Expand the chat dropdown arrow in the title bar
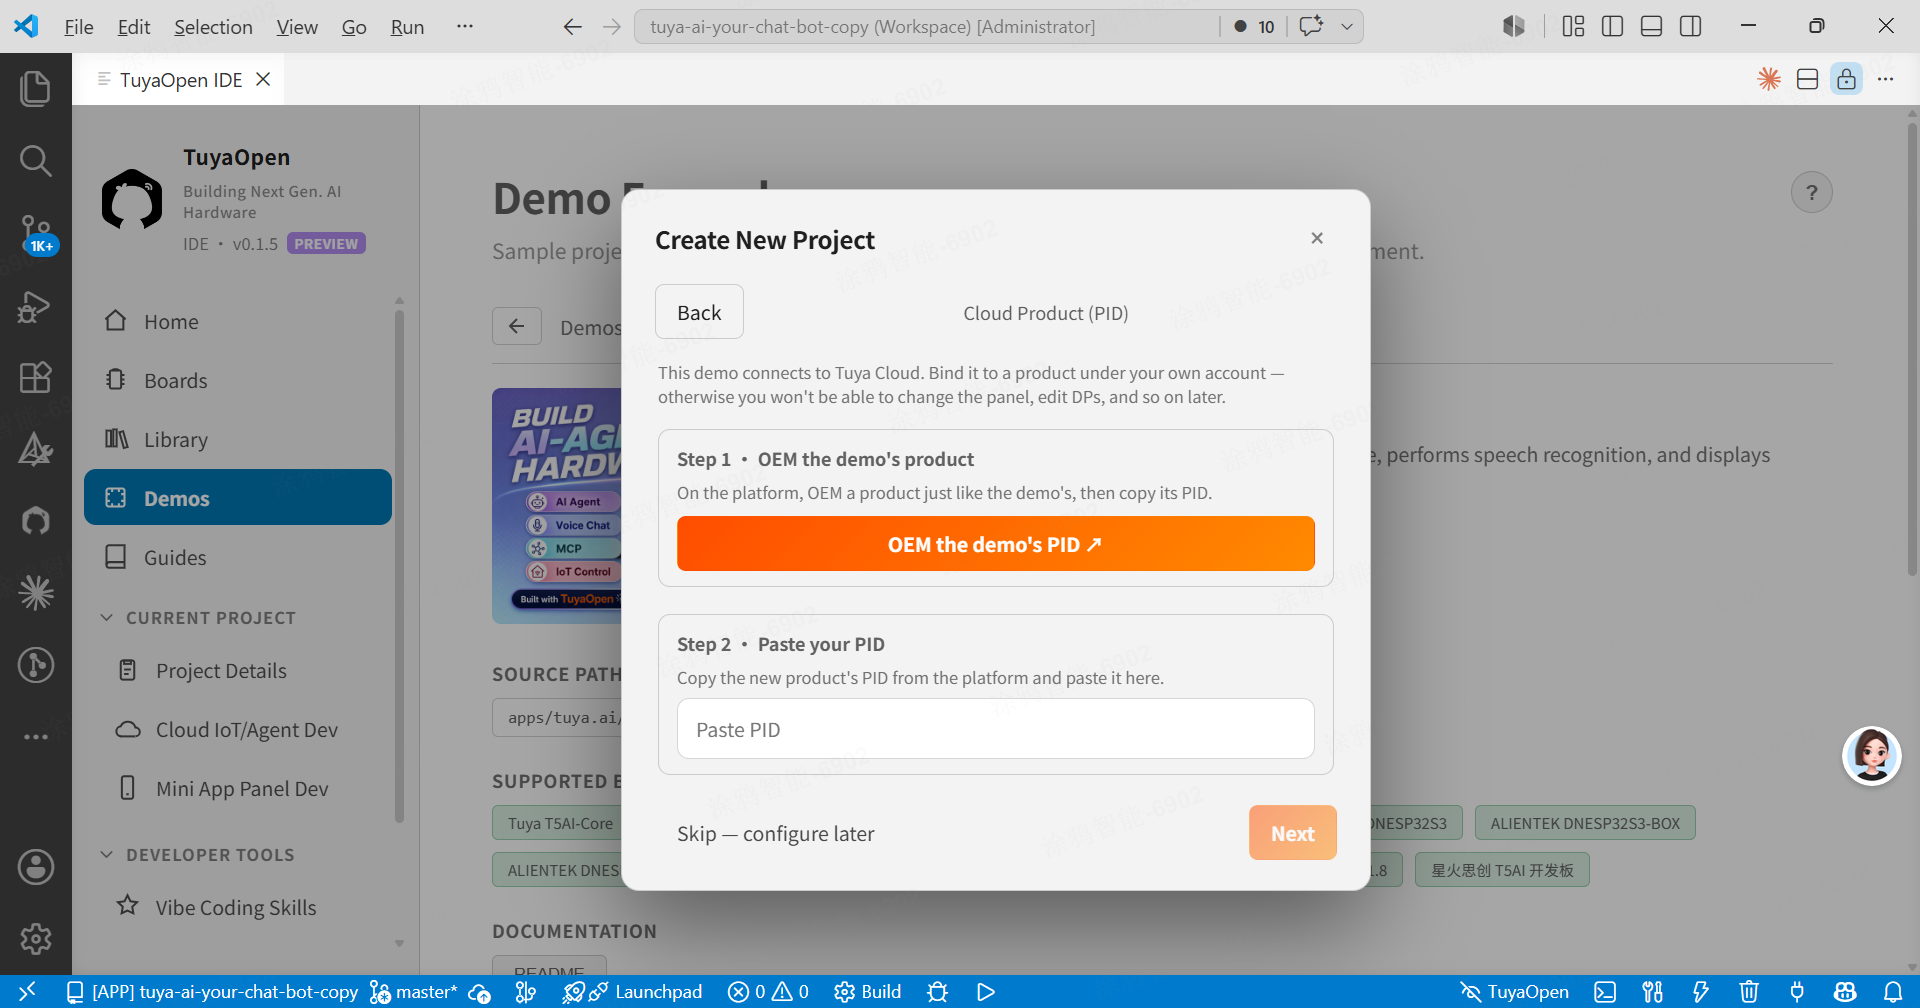 click(x=1347, y=27)
